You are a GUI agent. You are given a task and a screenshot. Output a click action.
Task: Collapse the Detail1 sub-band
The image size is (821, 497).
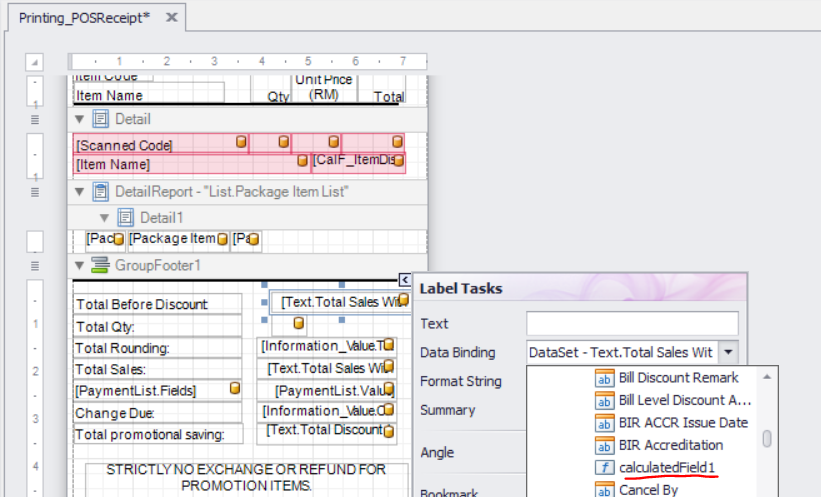coord(104,217)
